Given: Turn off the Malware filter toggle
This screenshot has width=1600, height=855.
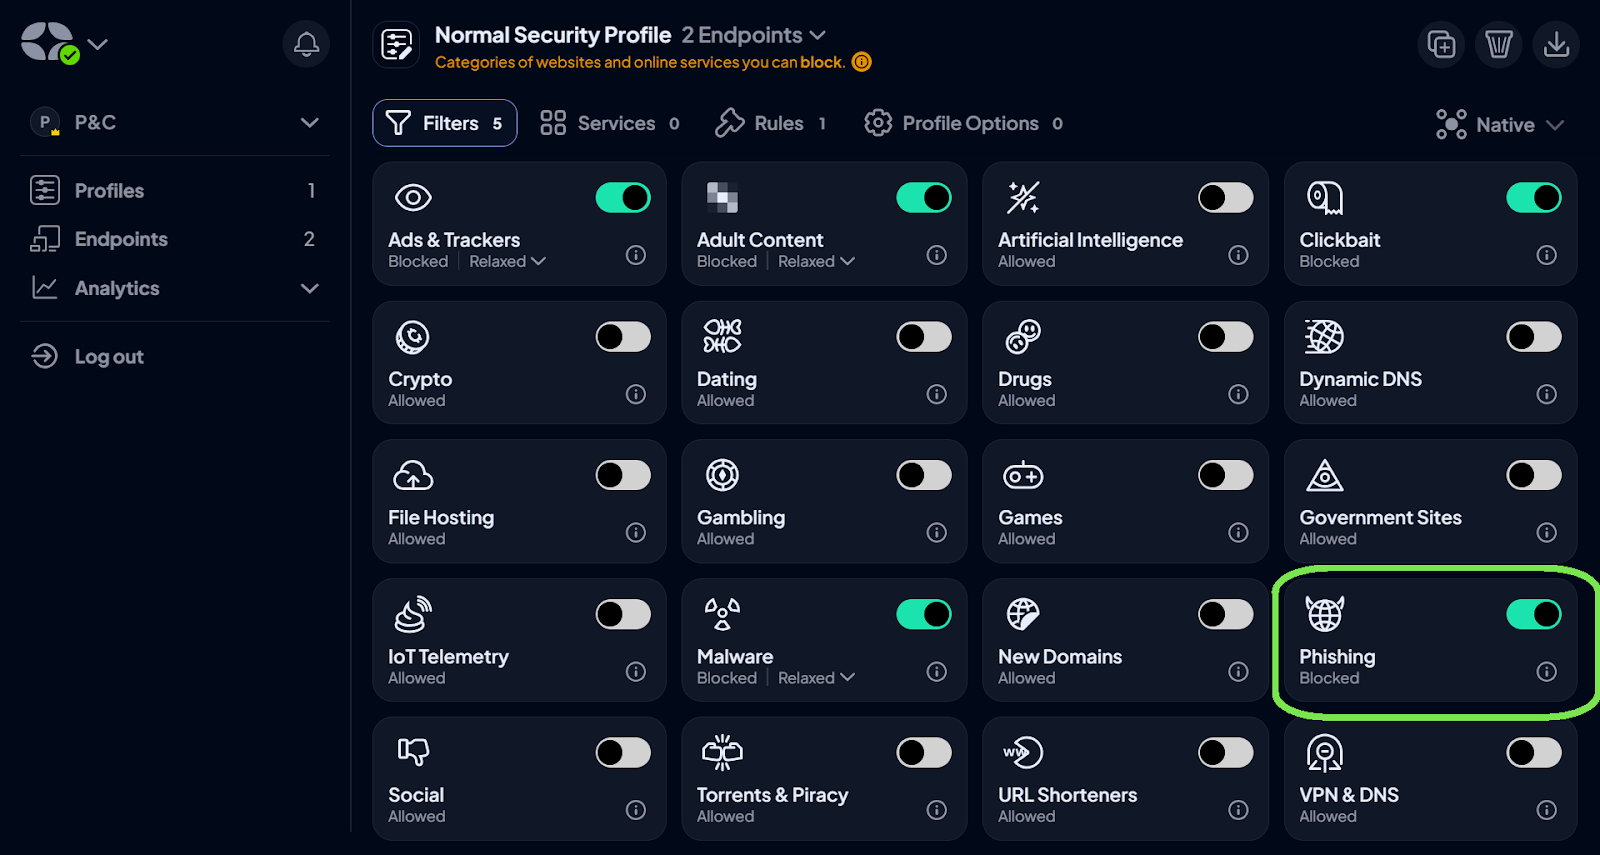Looking at the screenshot, I should (923, 614).
